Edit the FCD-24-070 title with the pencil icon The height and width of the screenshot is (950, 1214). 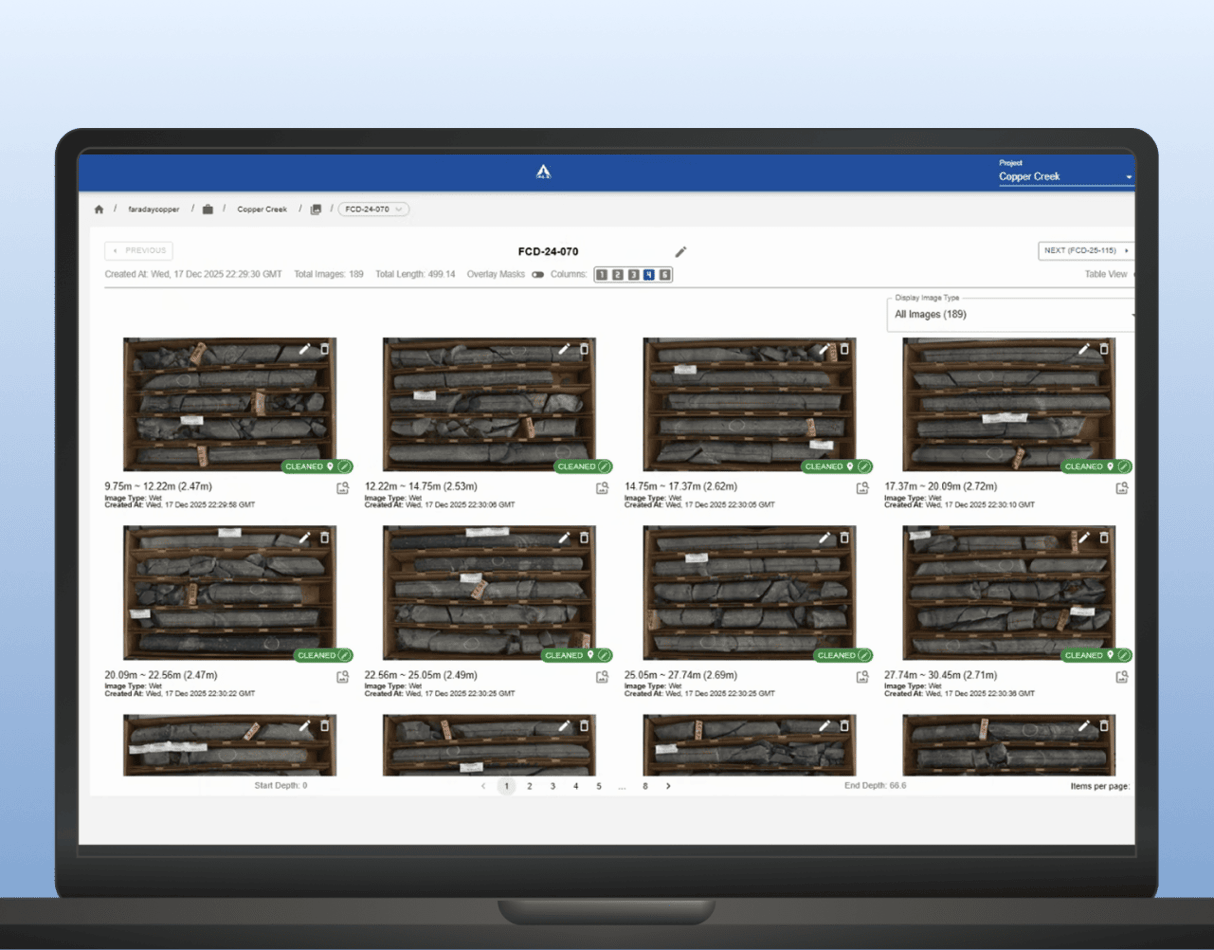681,252
